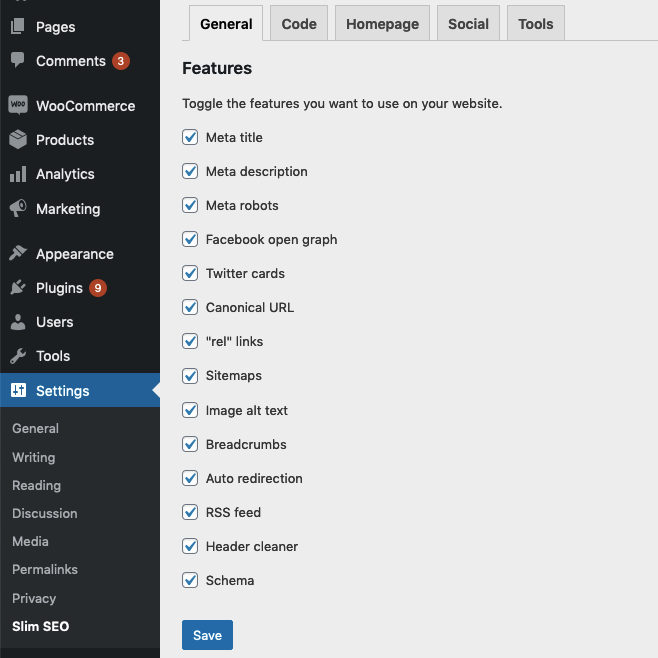The width and height of the screenshot is (658, 658).
Task: Click the Users person icon
Action: [x=18, y=322]
